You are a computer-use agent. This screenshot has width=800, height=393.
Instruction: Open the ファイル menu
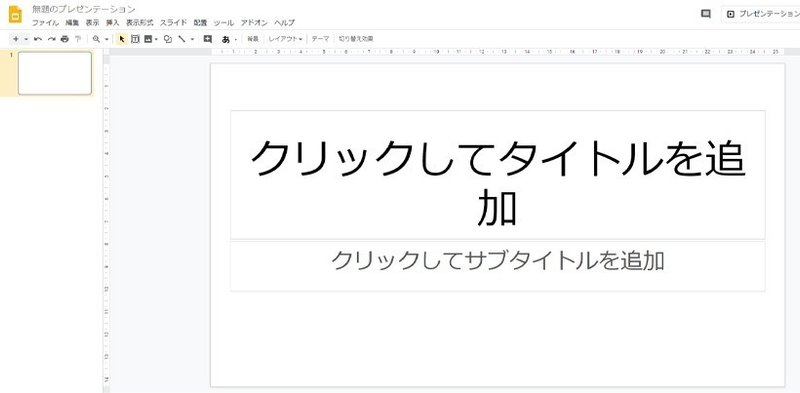coord(45,23)
